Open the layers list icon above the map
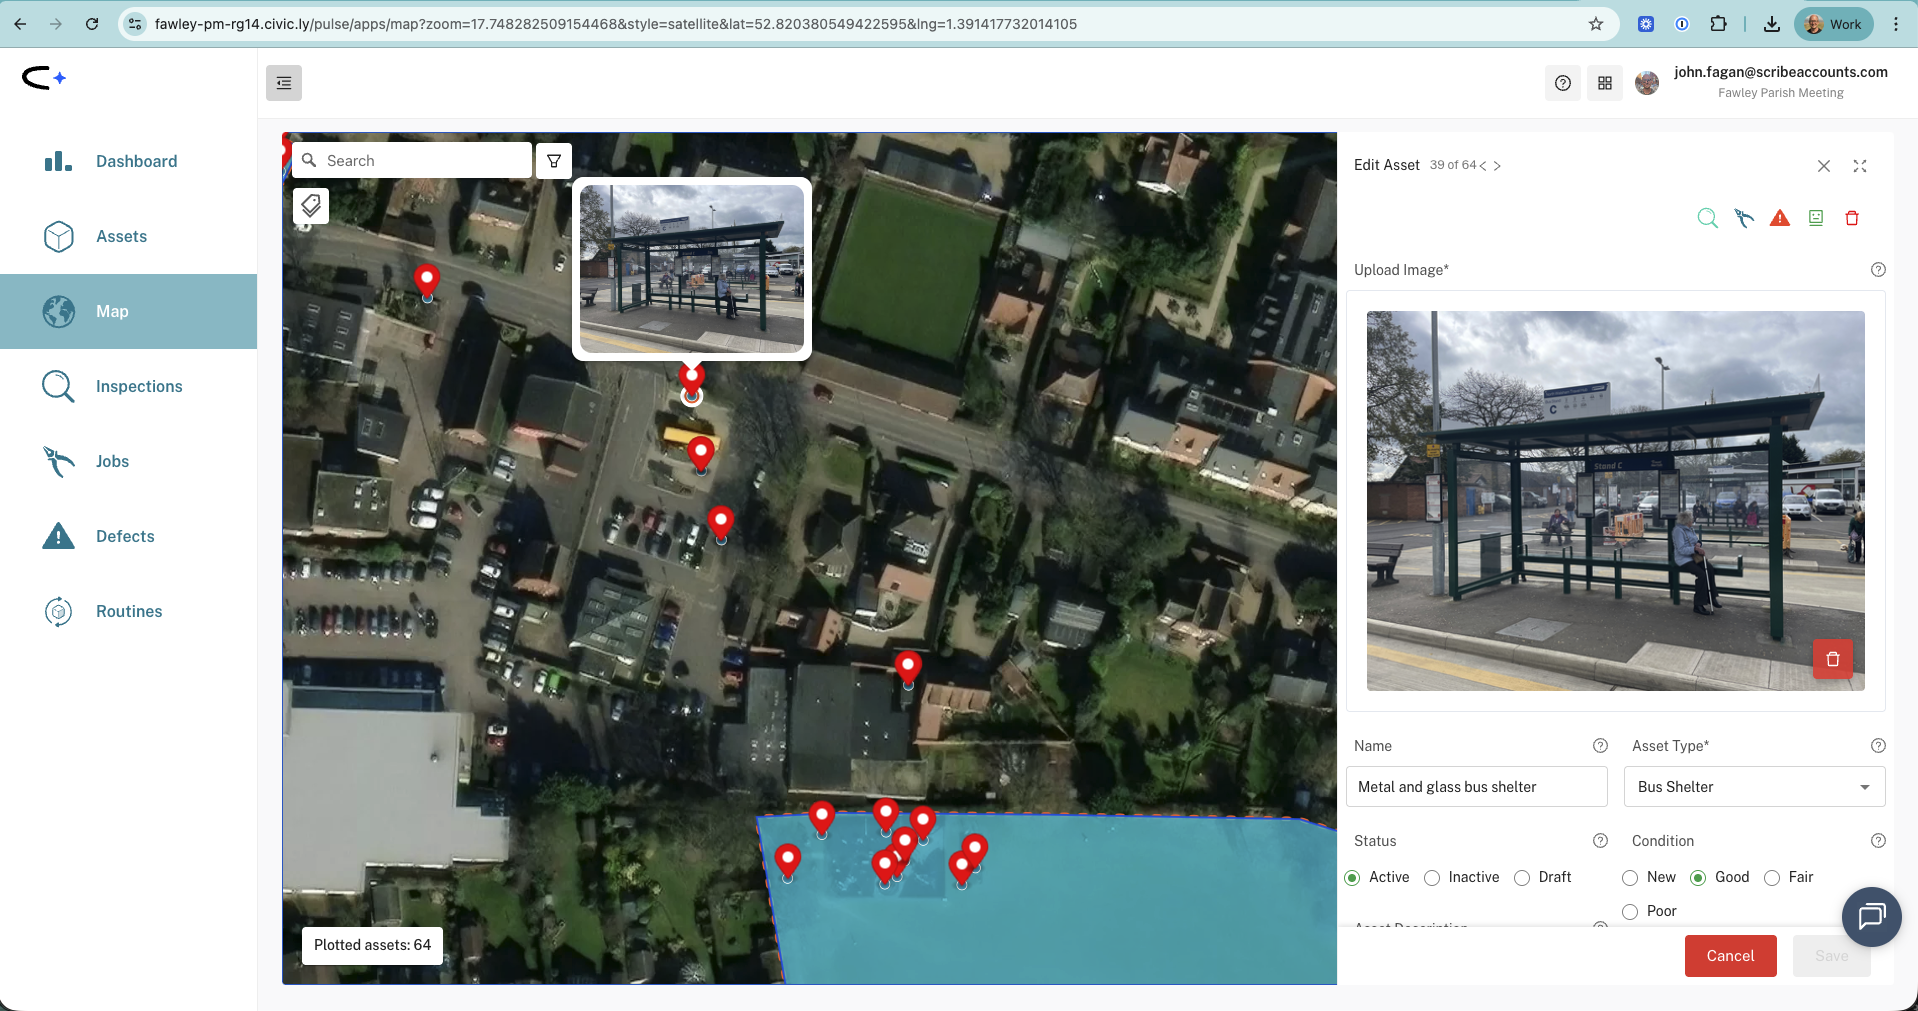This screenshot has width=1918, height=1011. (x=283, y=83)
